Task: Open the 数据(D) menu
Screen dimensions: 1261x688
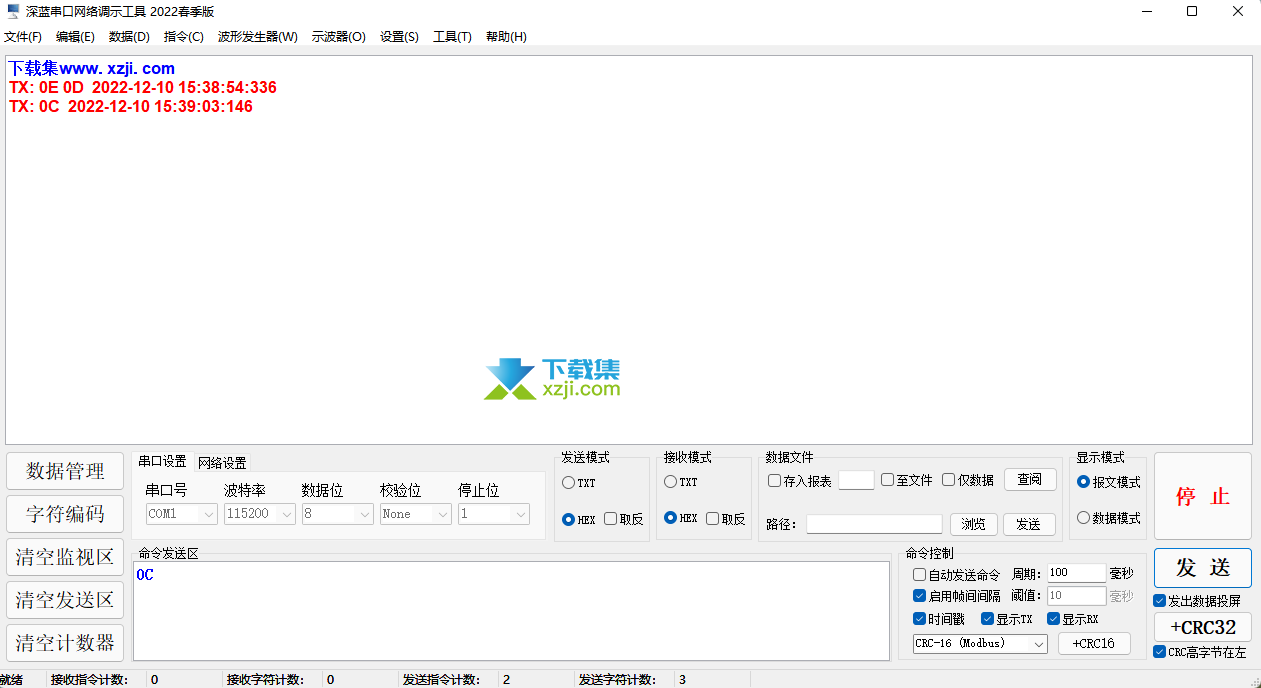Action: tap(129, 37)
